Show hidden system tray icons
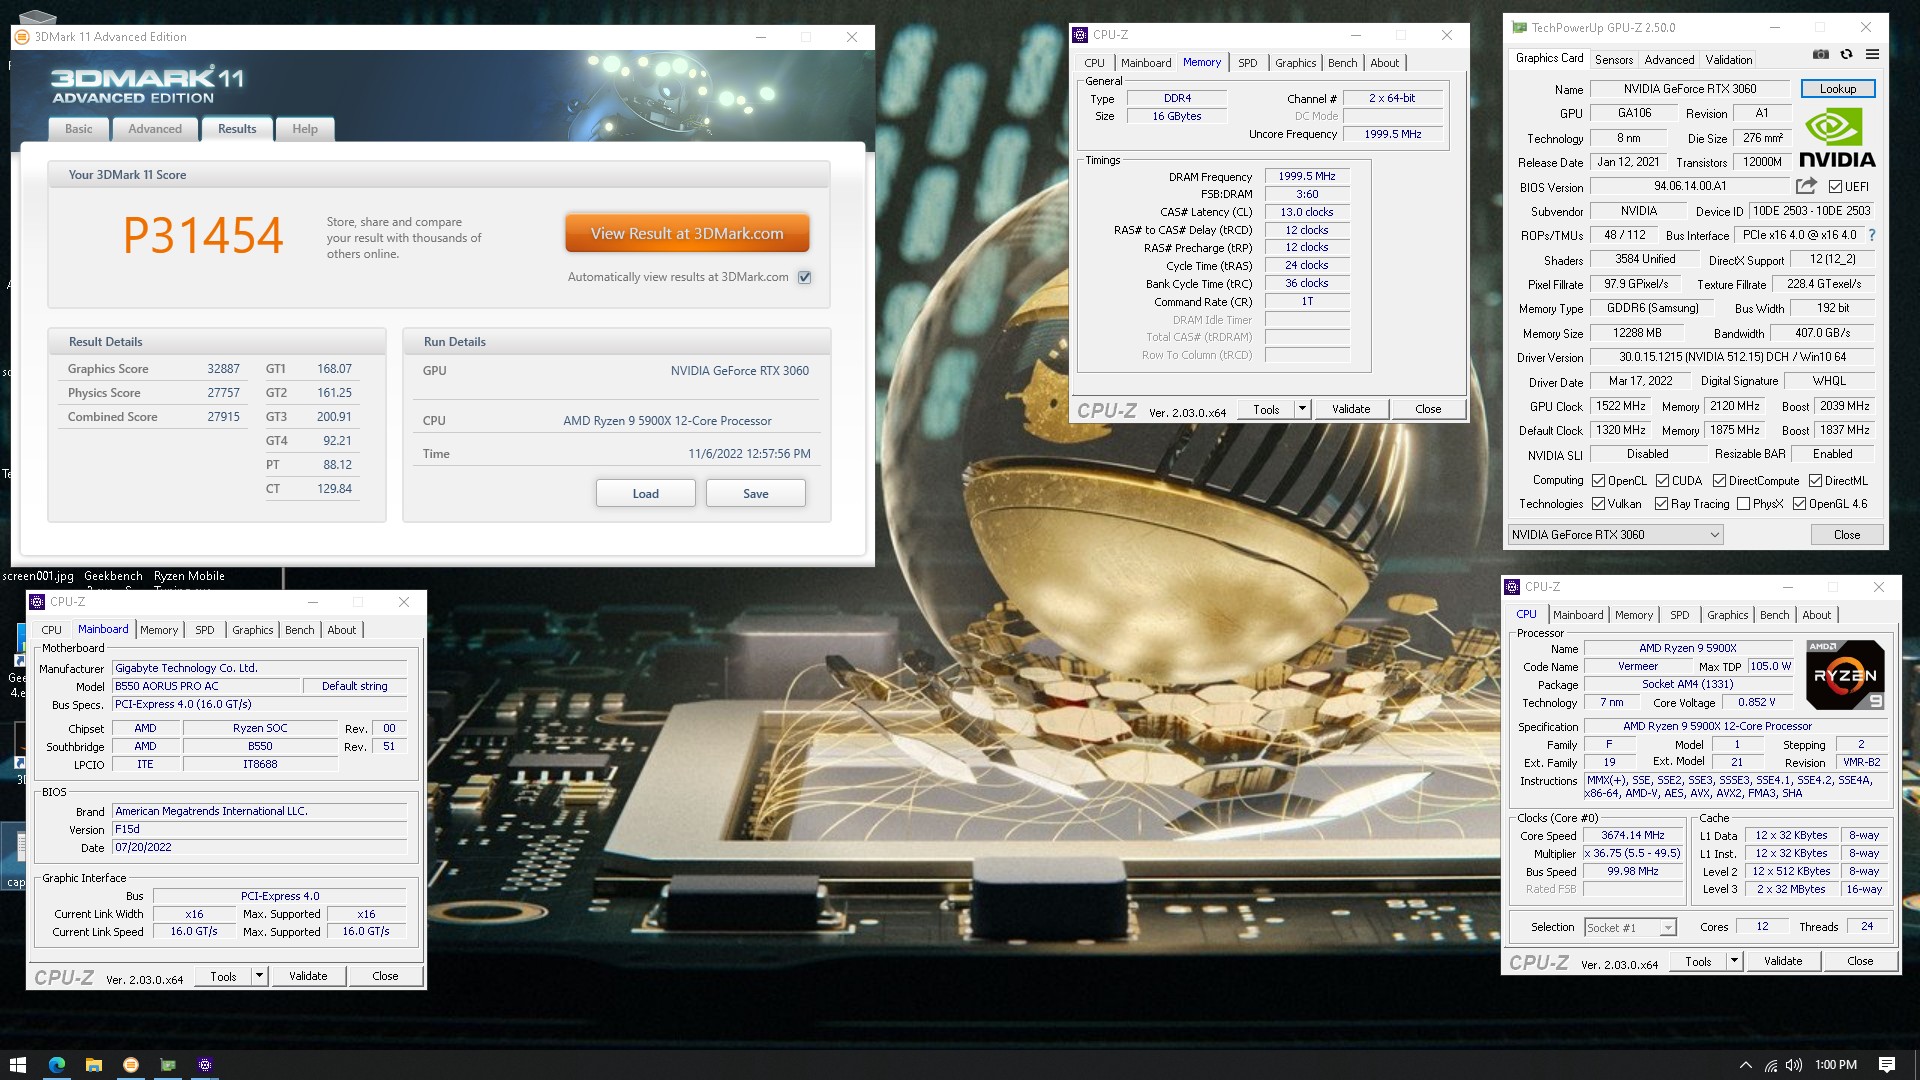Screen dimensions: 1920x1080 click(1746, 1065)
